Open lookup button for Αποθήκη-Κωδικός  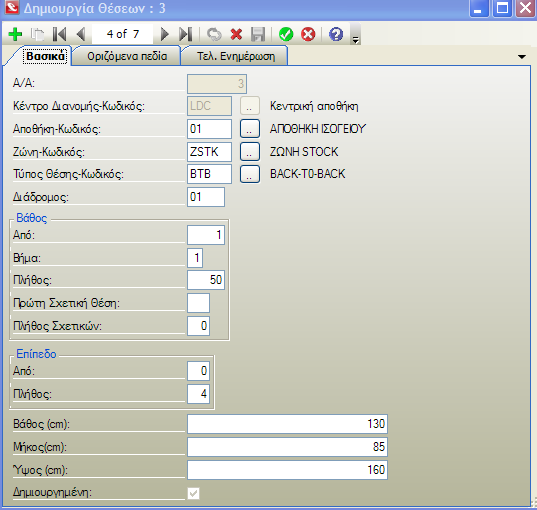250,129
